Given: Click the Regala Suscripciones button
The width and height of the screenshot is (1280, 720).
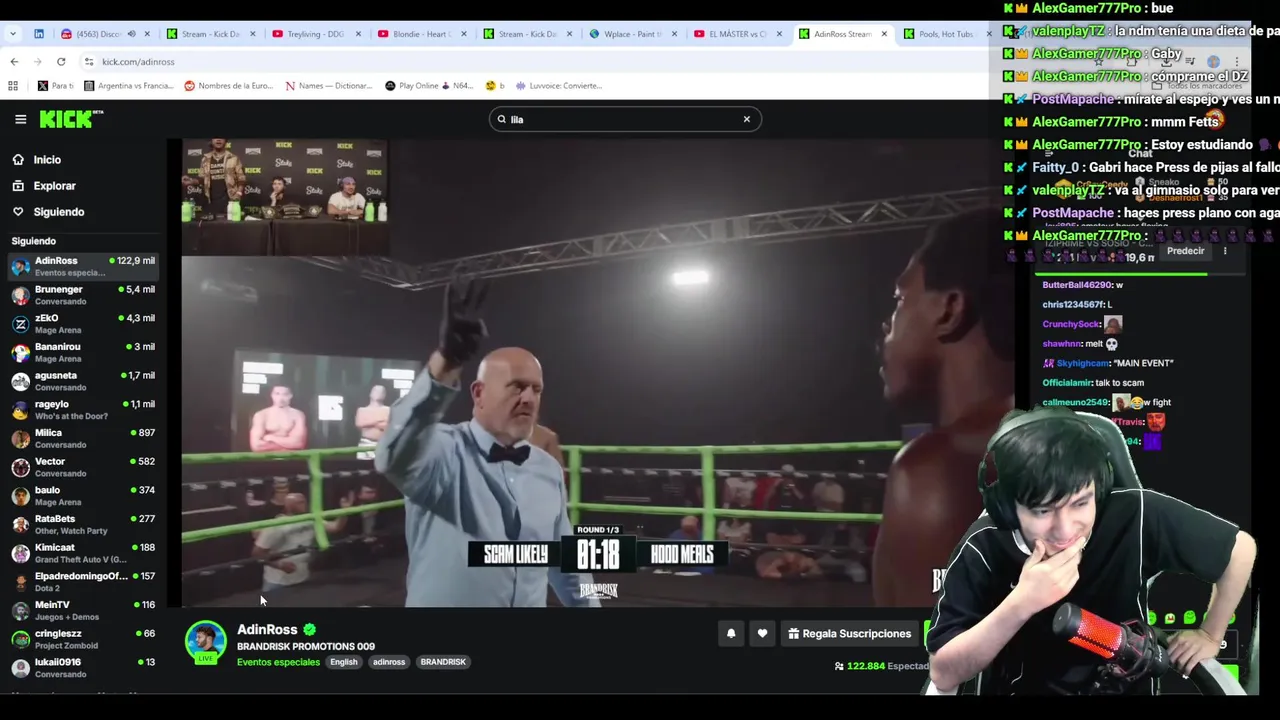Looking at the screenshot, I should click(x=849, y=633).
